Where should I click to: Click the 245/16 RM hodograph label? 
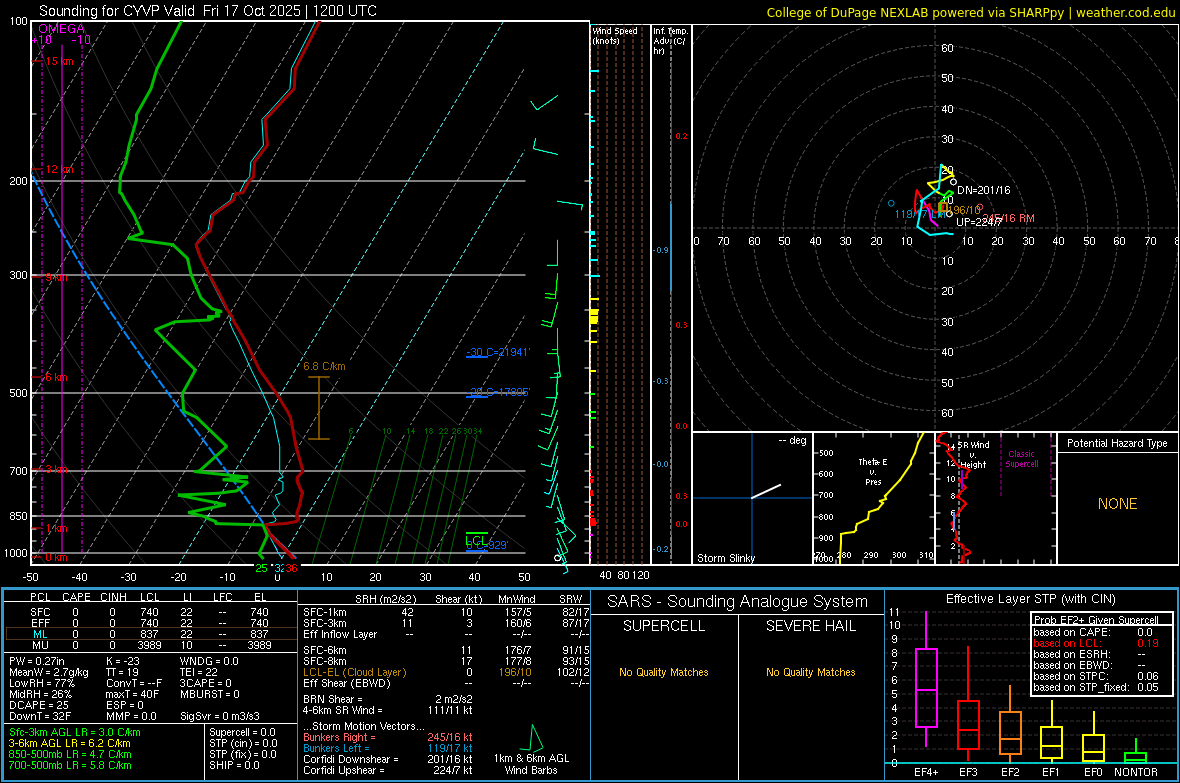click(1008, 218)
